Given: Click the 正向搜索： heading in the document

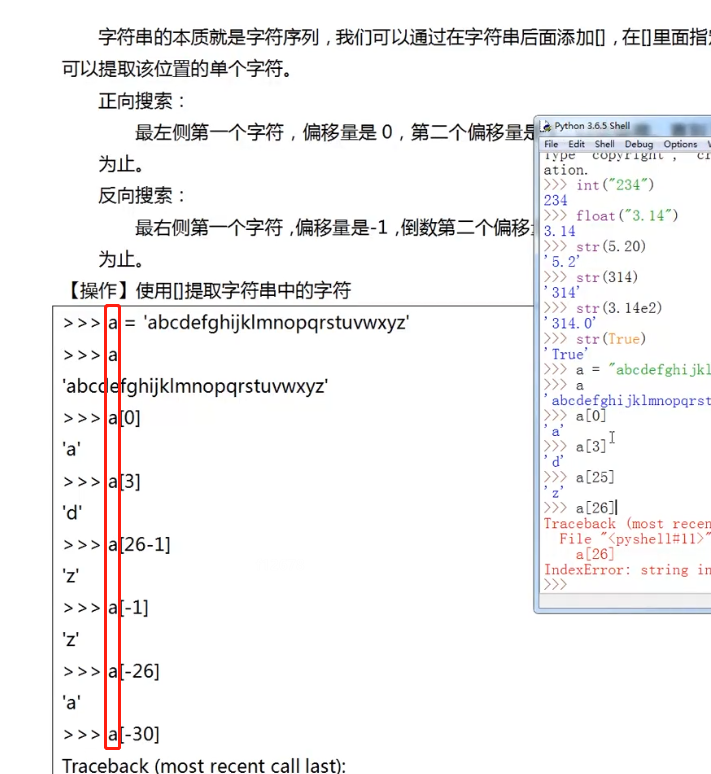Looking at the screenshot, I should click(x=142, y=101).
